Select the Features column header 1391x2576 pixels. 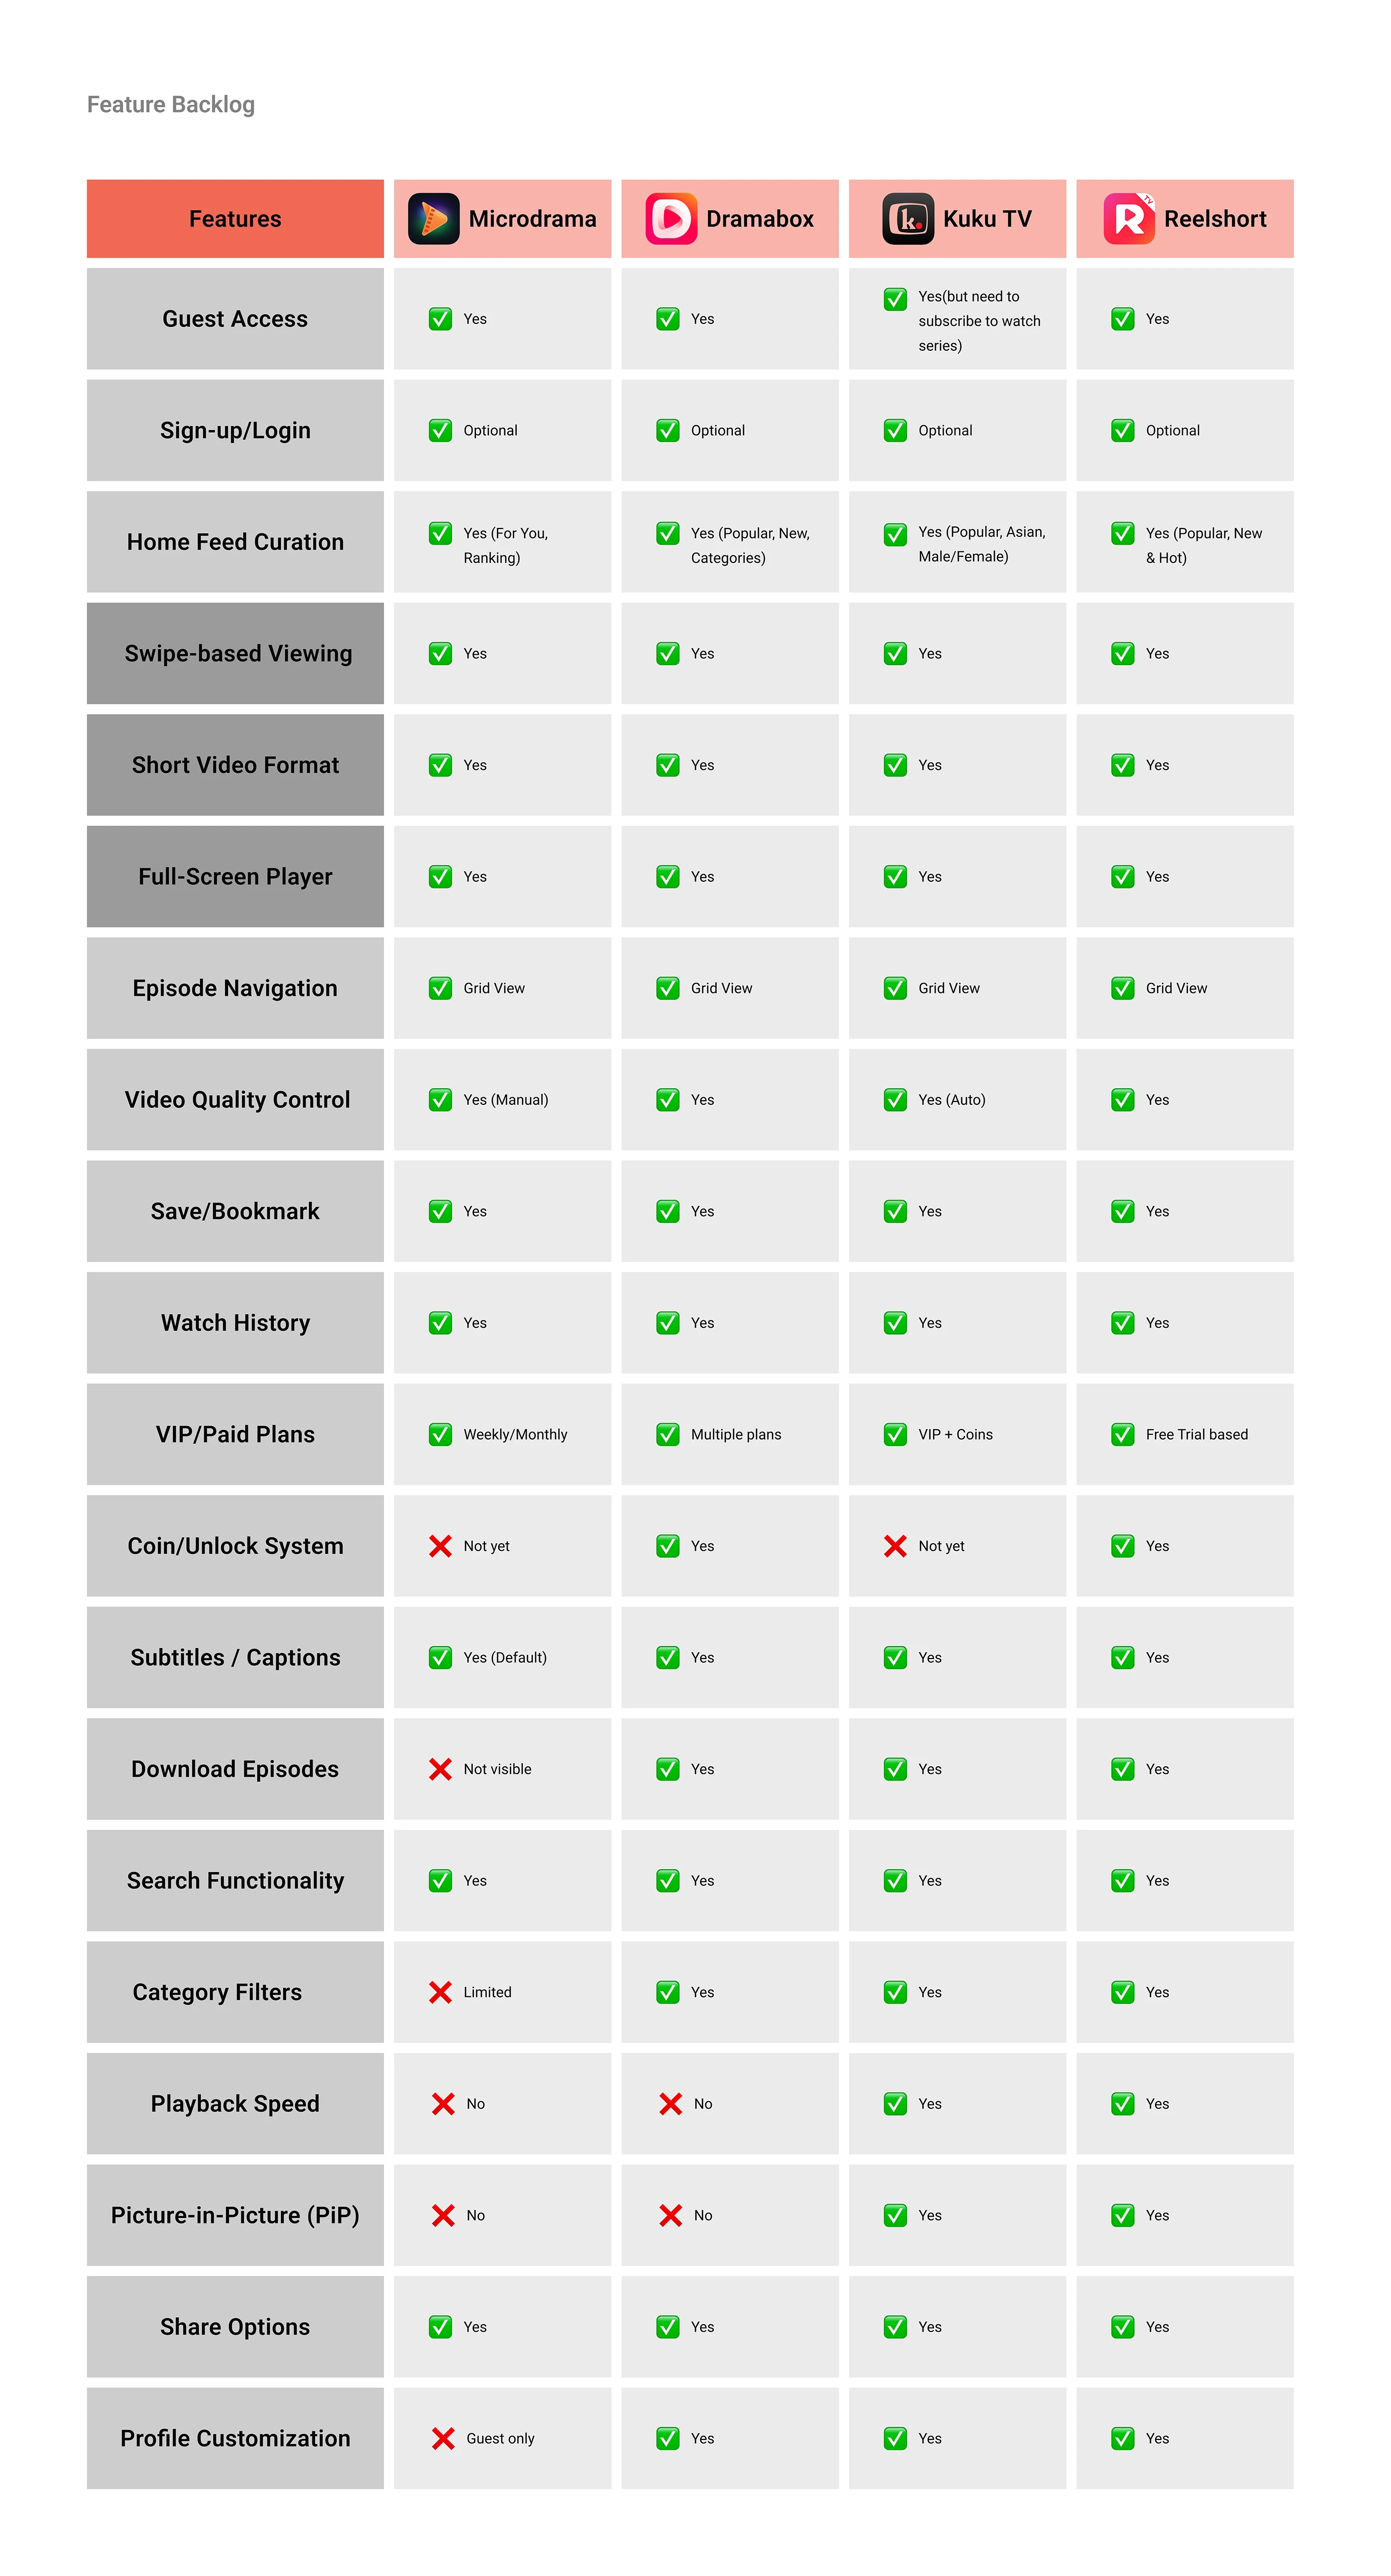point(235,219)
